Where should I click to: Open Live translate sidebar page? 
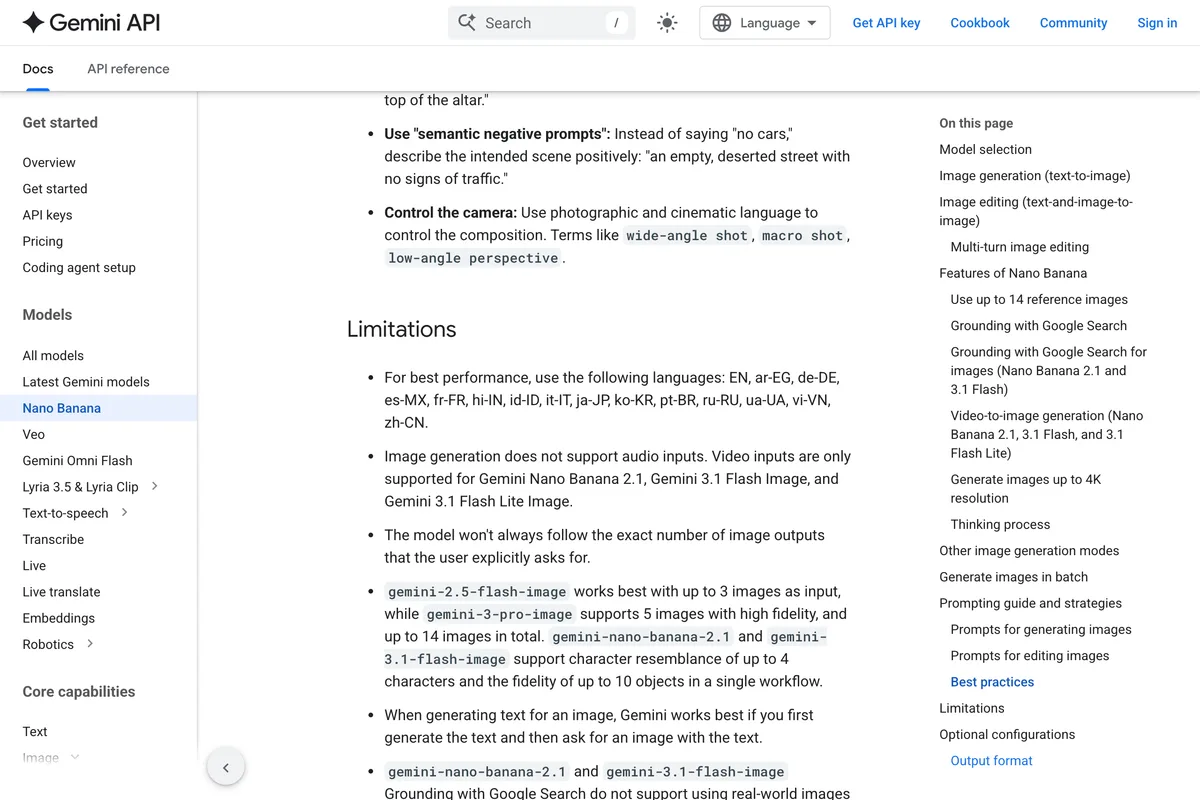[61, 591]
